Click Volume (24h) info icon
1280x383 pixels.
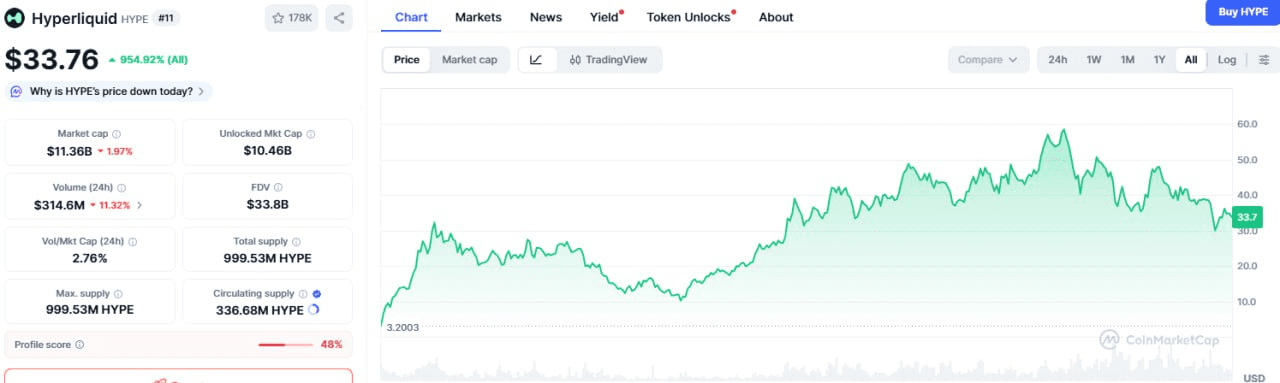point(121,188)
